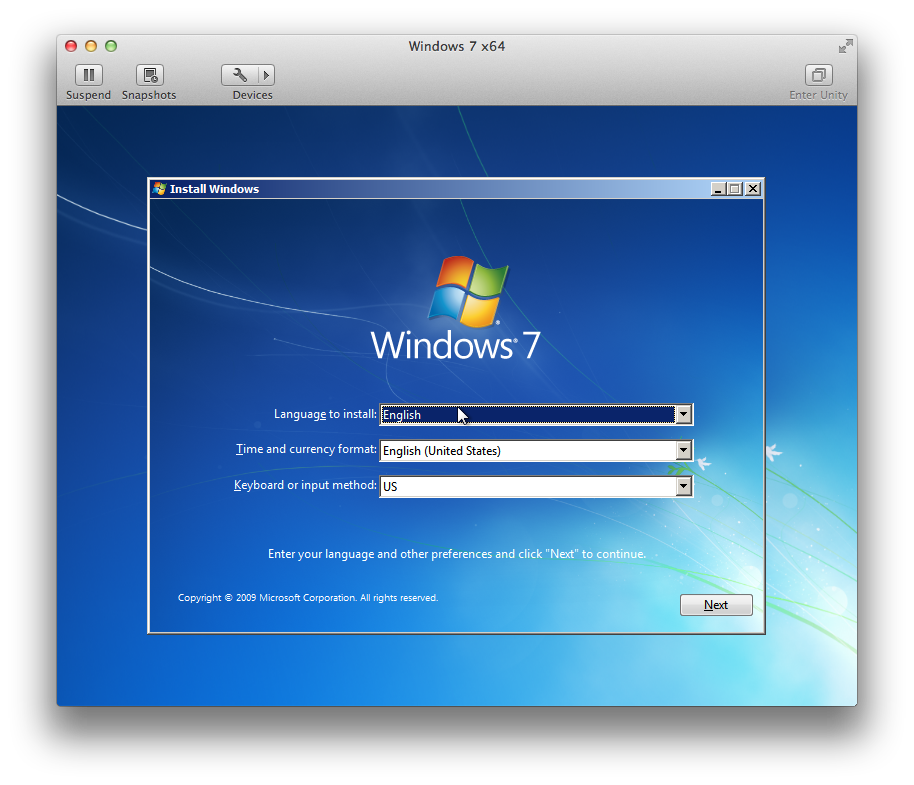Screen dimensions: 914x785
Task: Click the Suspend pause icon
Action: click(x=89, y=75)
